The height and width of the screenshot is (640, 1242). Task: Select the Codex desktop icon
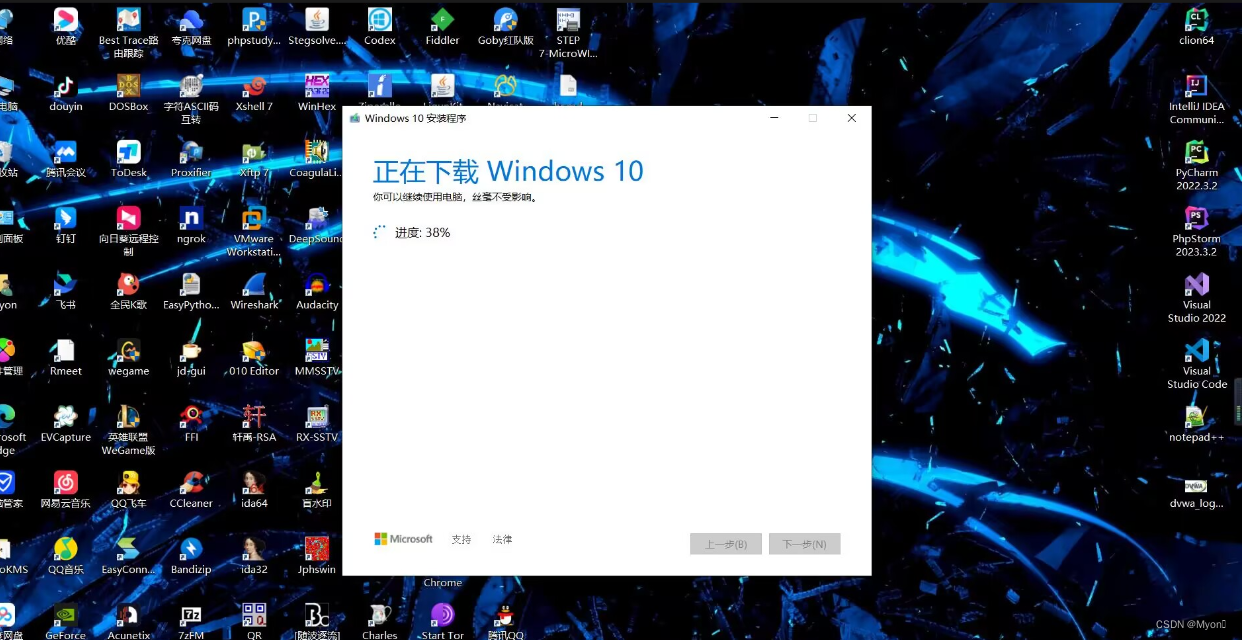[x=380, y=27]
